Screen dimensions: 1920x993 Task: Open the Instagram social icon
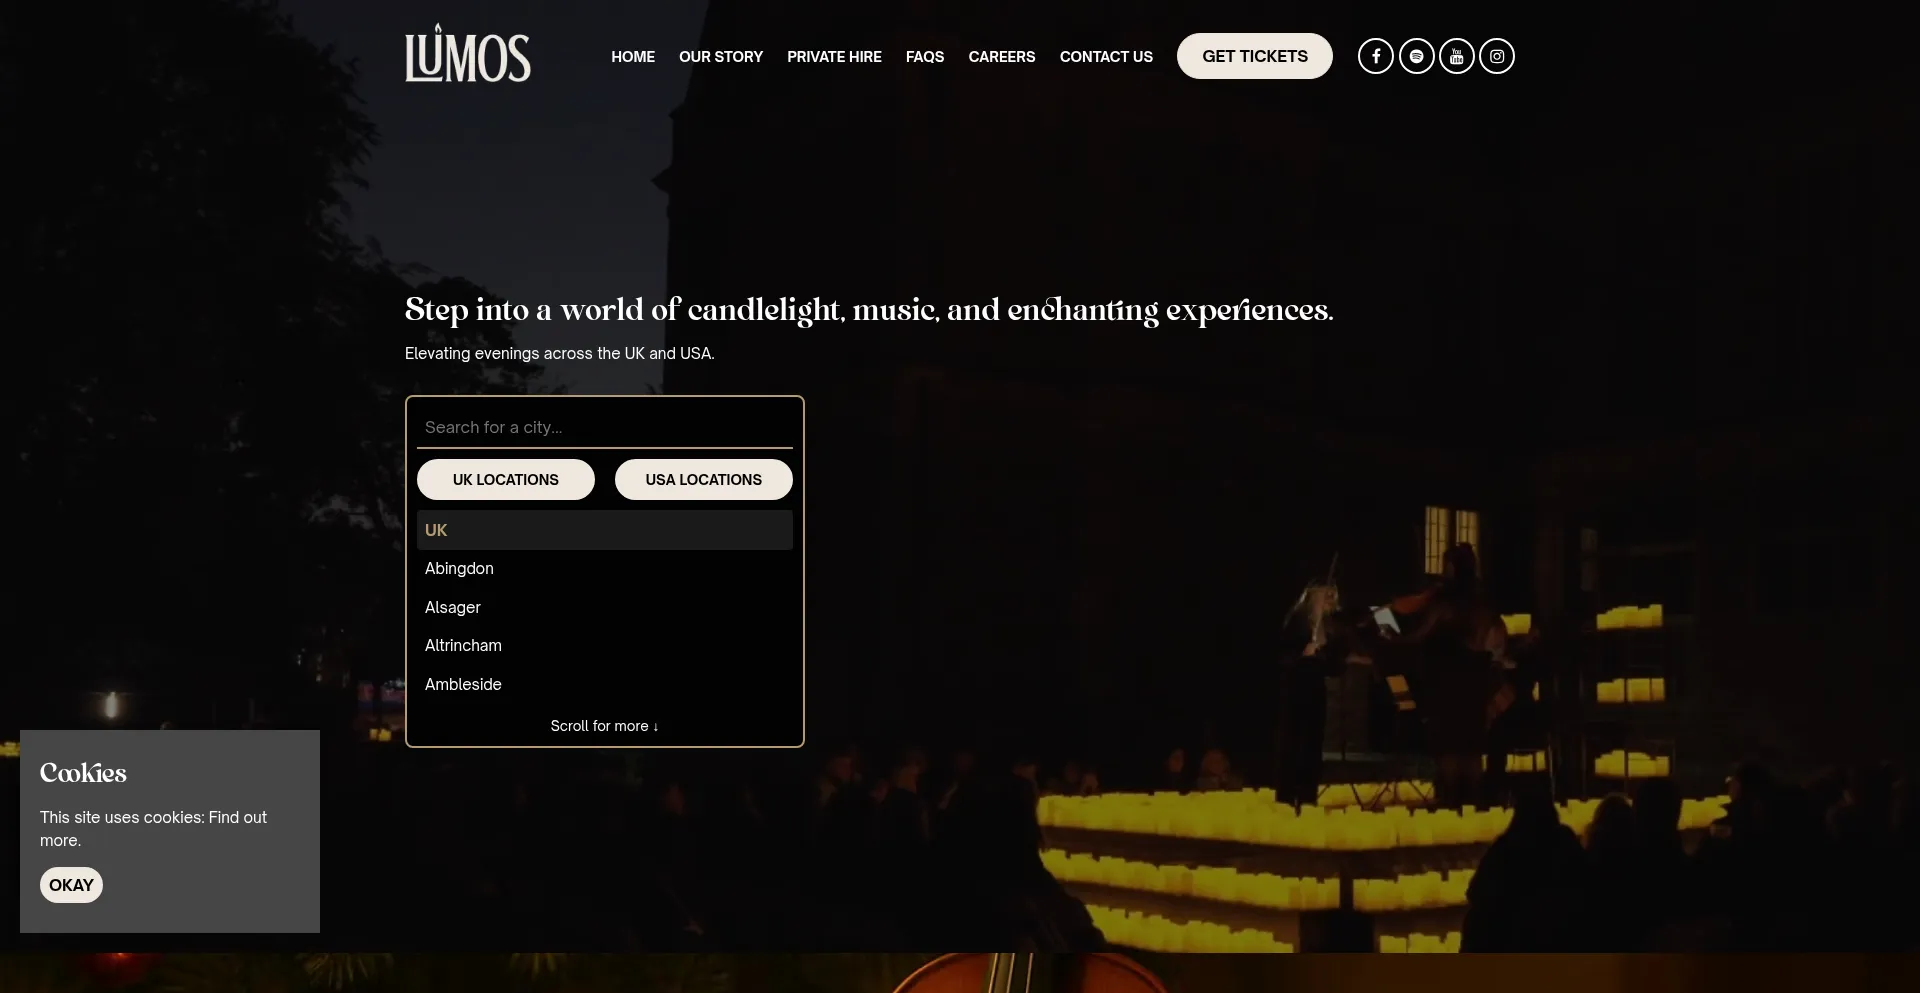1496,56
